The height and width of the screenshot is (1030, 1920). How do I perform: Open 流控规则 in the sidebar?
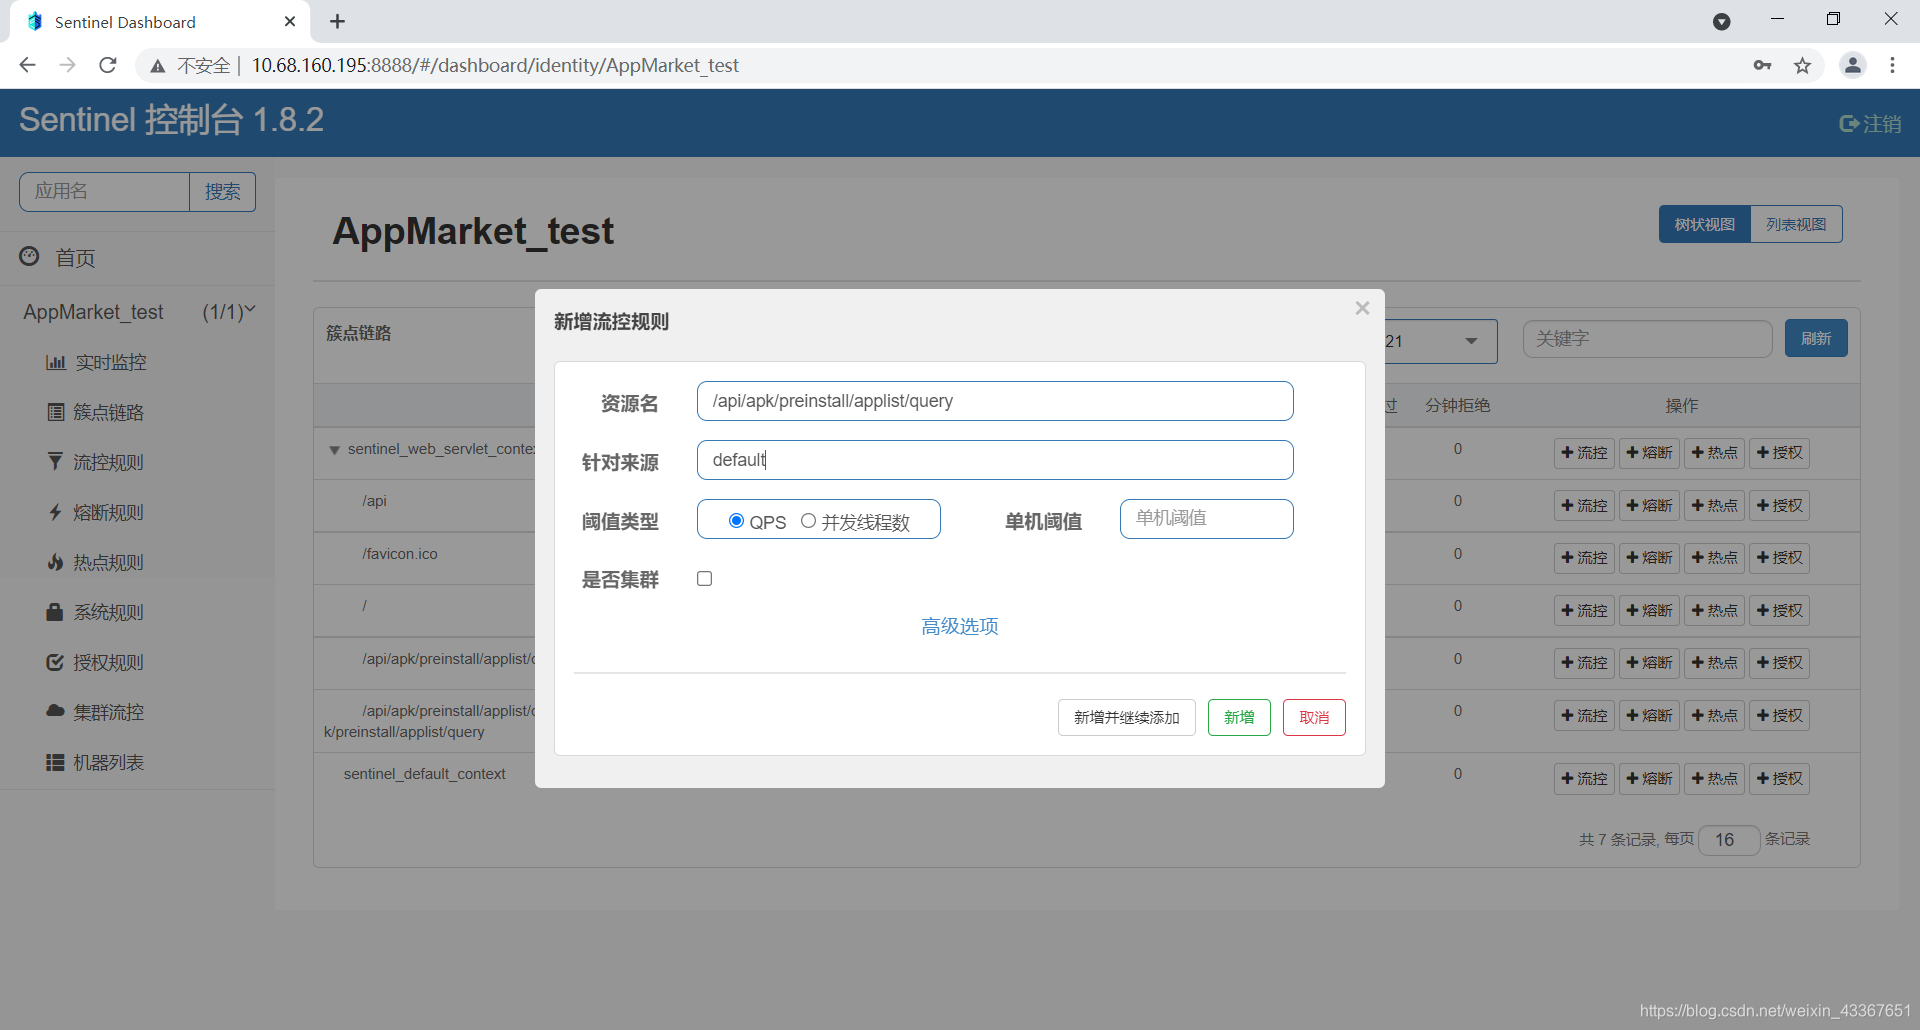pos(108,462)
